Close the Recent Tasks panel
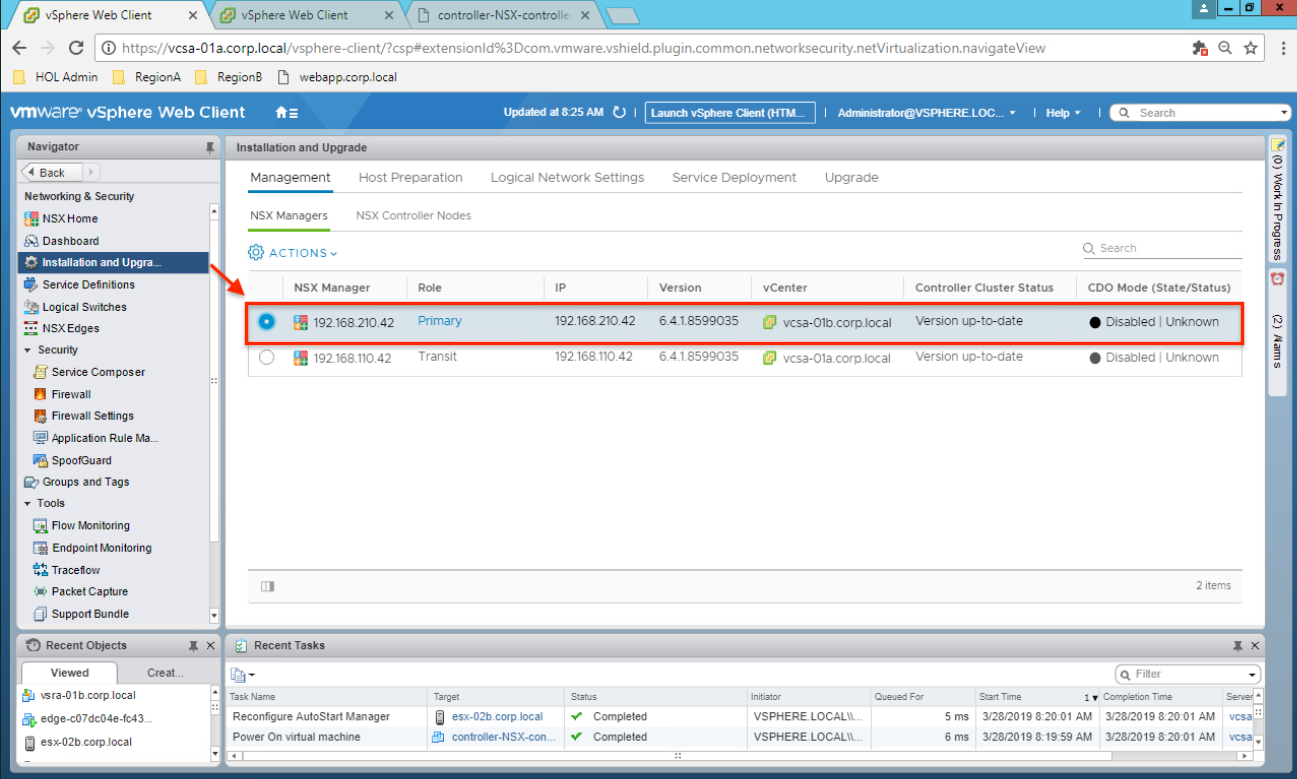Image resolution: width=1297 pixels, height=779 pixels. pos(1255,646)
